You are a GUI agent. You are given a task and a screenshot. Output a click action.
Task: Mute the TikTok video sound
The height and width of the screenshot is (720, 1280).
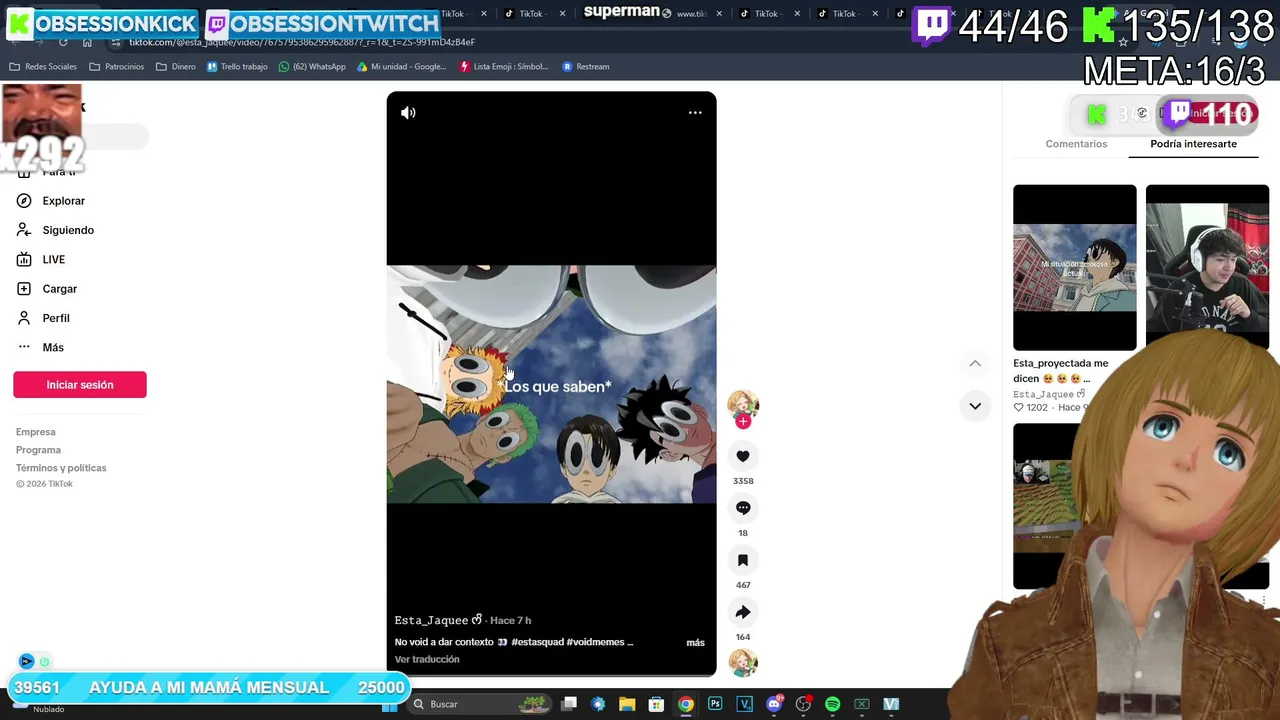tap(408, 113)
